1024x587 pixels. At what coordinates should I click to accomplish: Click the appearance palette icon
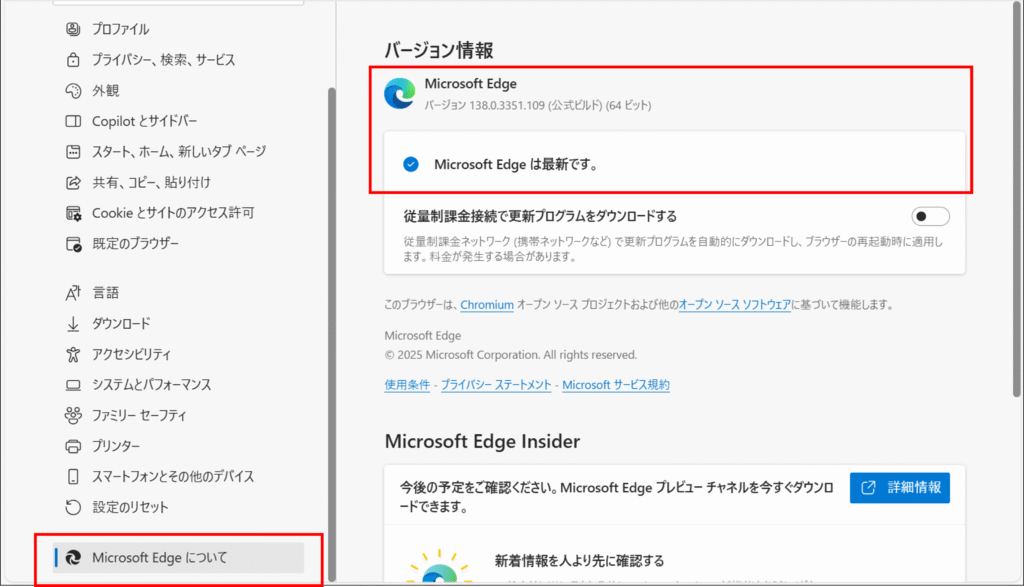[73, 90]
